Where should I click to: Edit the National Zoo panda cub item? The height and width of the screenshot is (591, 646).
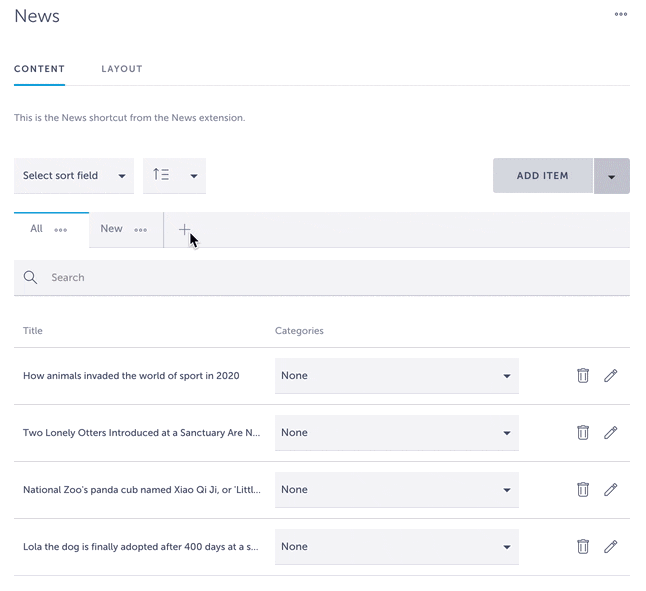[x=611, y=490]
